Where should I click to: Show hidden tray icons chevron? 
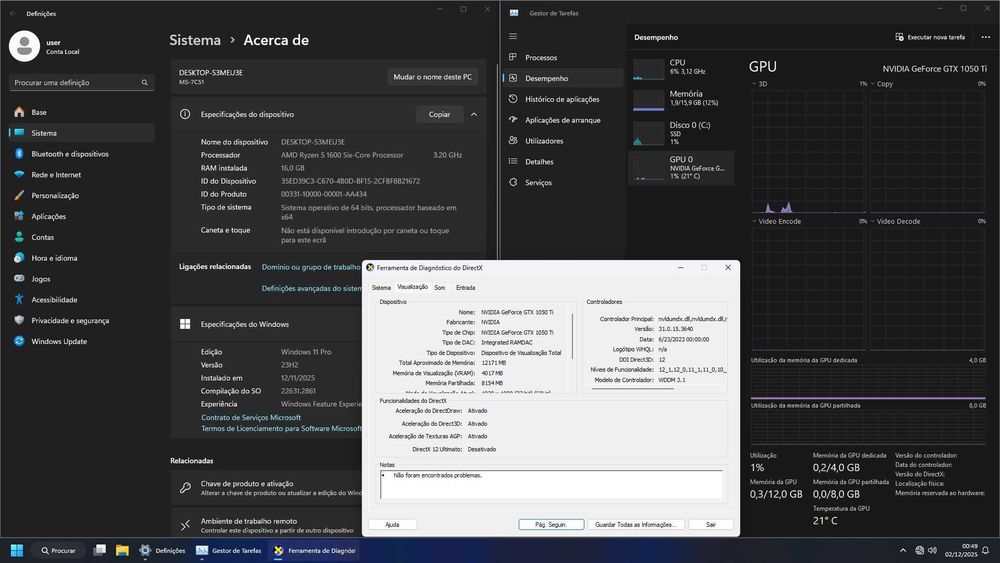click(902, 550)
